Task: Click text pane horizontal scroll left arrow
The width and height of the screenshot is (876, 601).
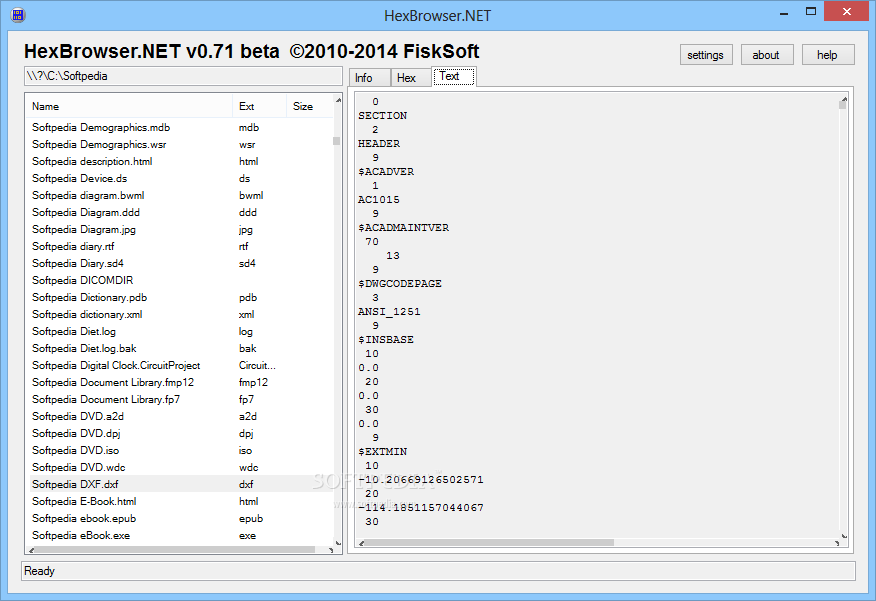Action: 361,543
